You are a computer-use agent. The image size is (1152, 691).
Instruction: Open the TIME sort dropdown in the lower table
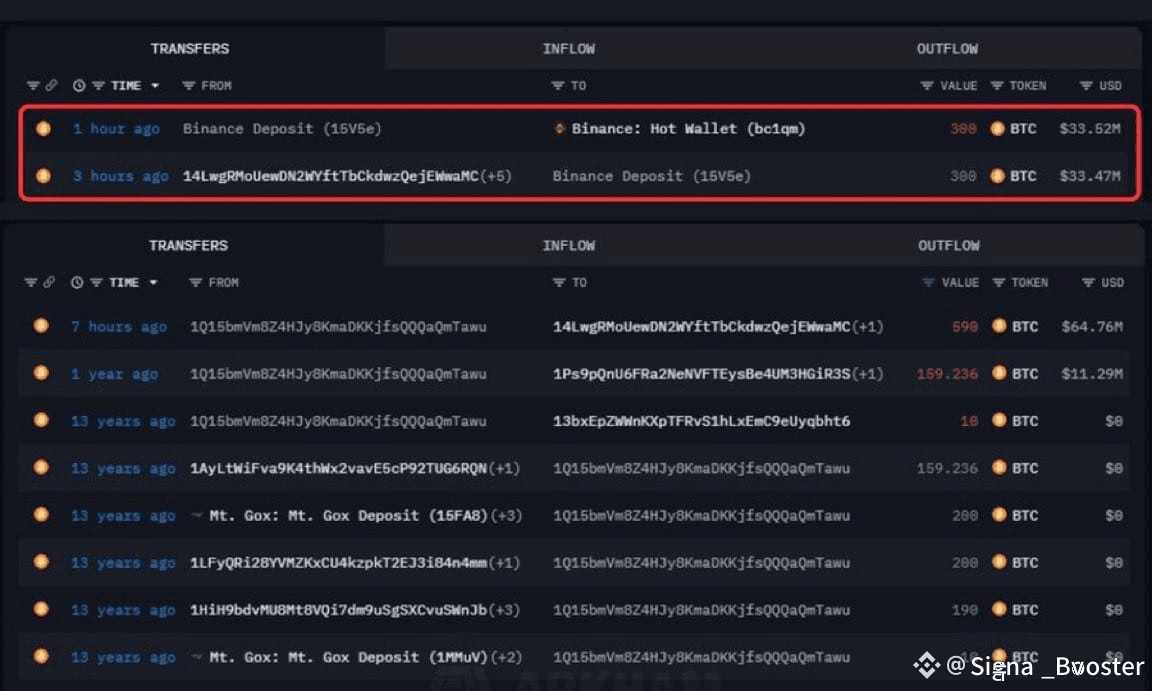(x=154, y=282)
